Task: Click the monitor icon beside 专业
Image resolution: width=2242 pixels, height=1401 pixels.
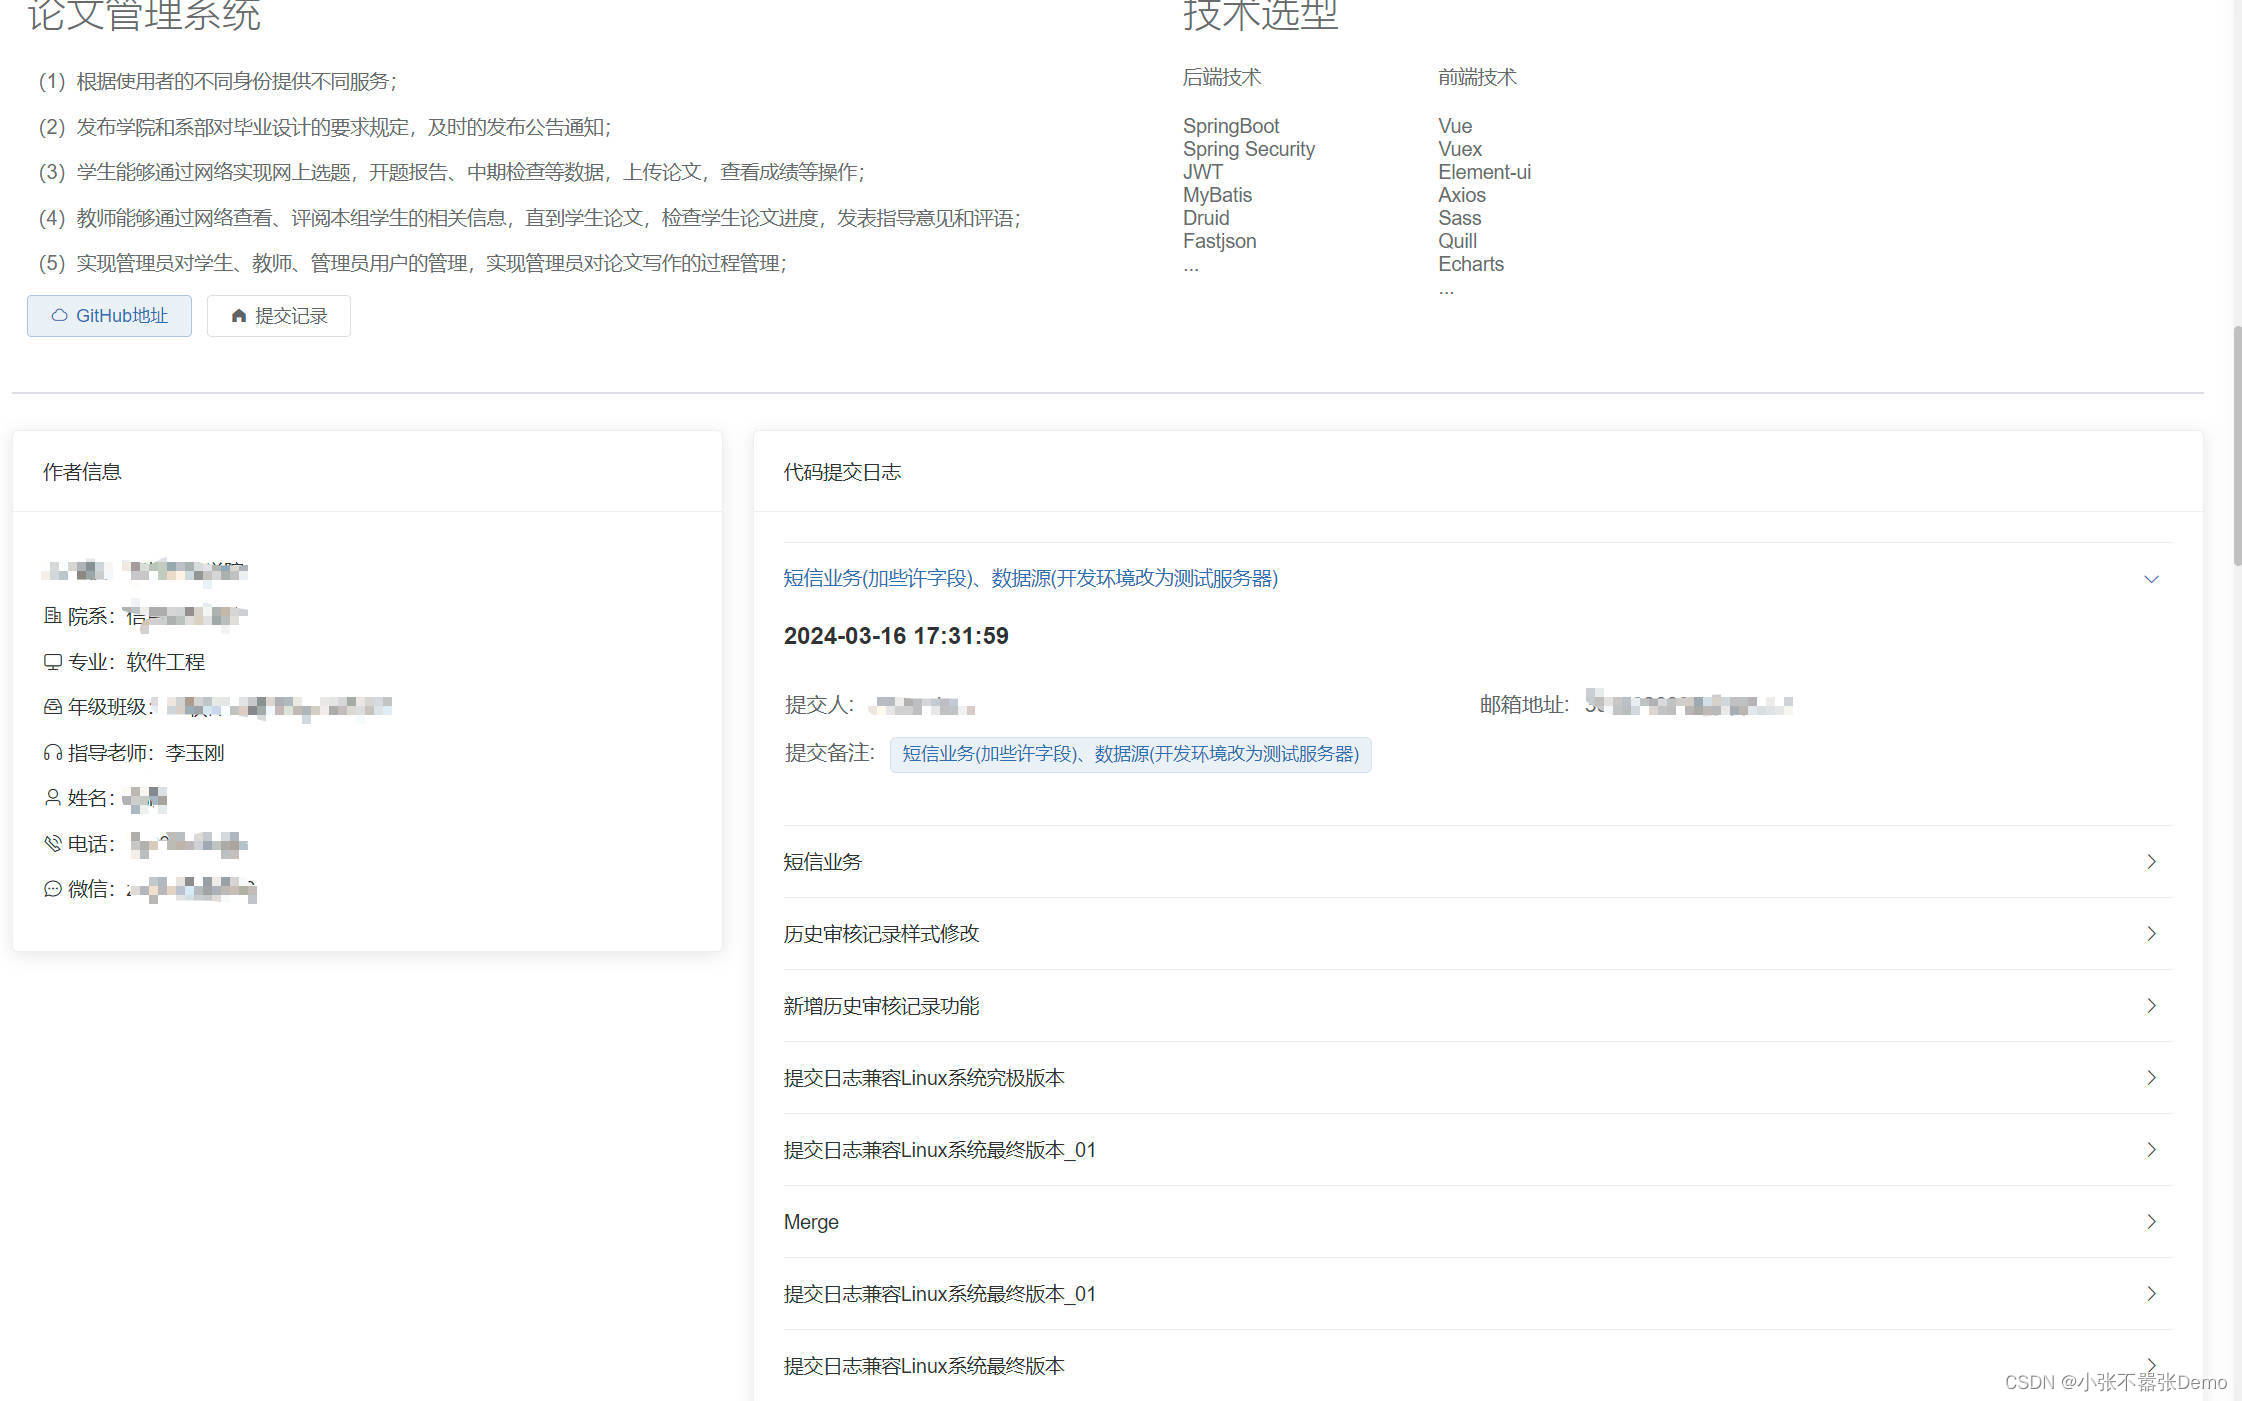Action: coord(52,662)
